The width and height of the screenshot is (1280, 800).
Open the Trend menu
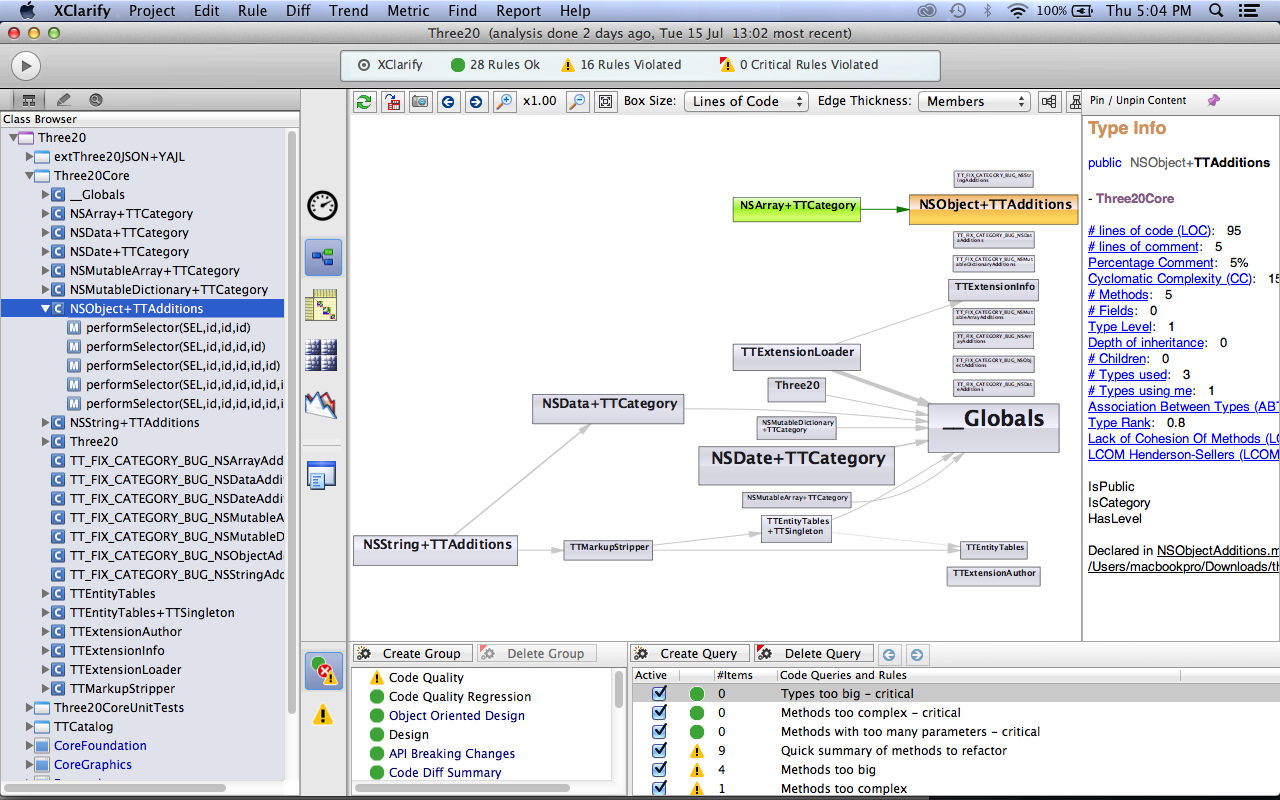point(350,11)
